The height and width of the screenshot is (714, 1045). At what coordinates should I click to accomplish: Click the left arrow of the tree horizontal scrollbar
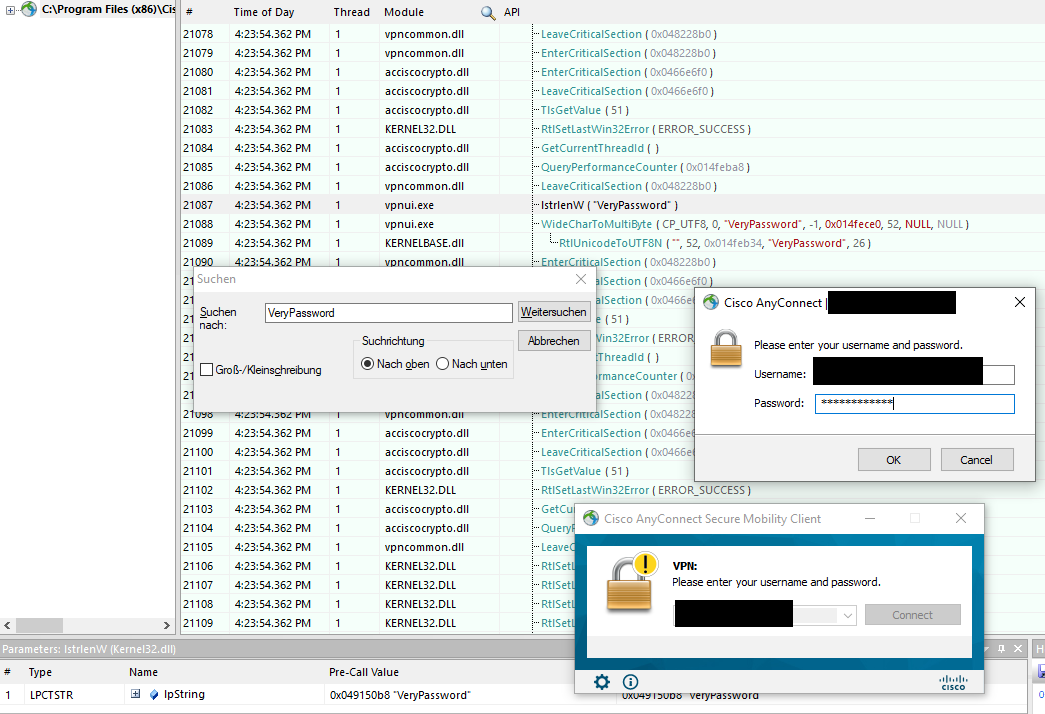7,625
